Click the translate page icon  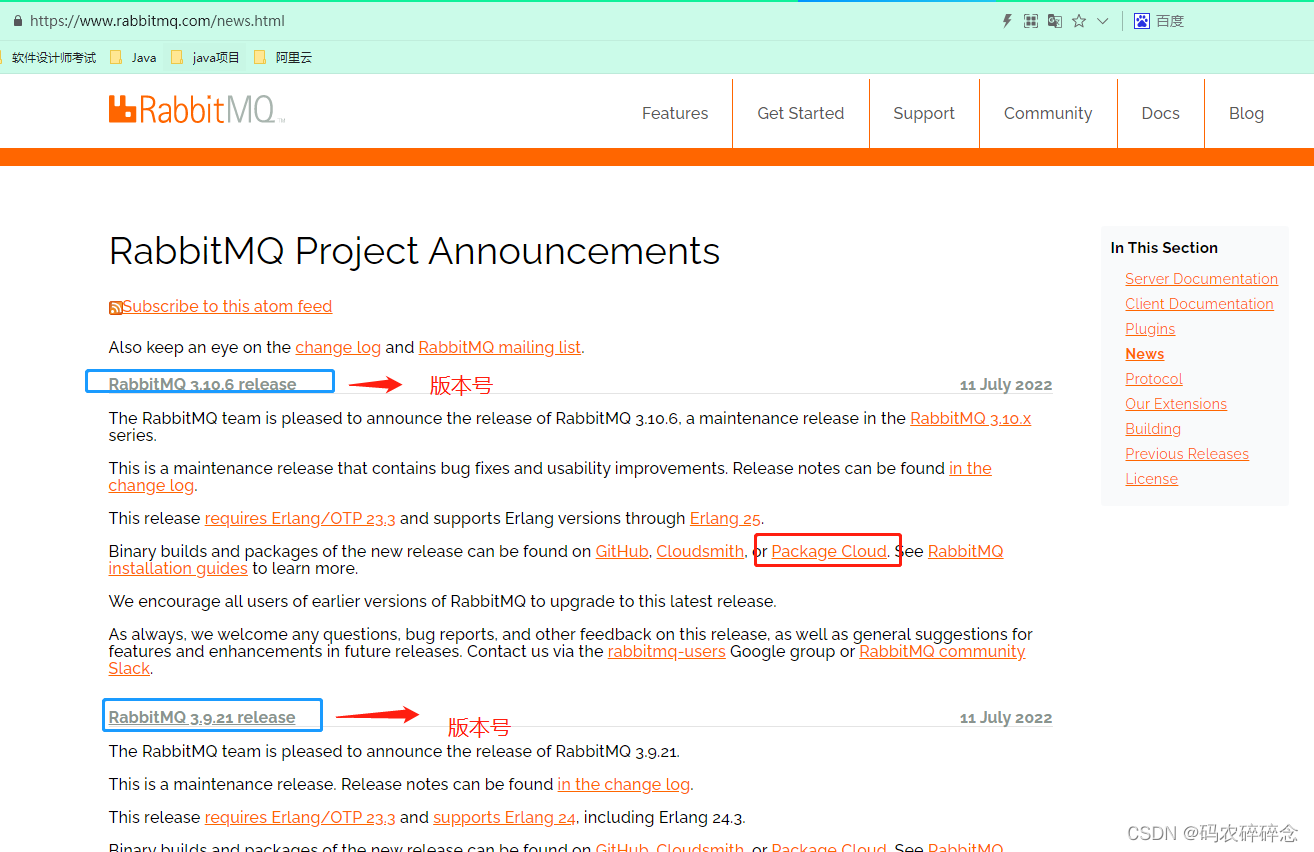point(1055,21)
